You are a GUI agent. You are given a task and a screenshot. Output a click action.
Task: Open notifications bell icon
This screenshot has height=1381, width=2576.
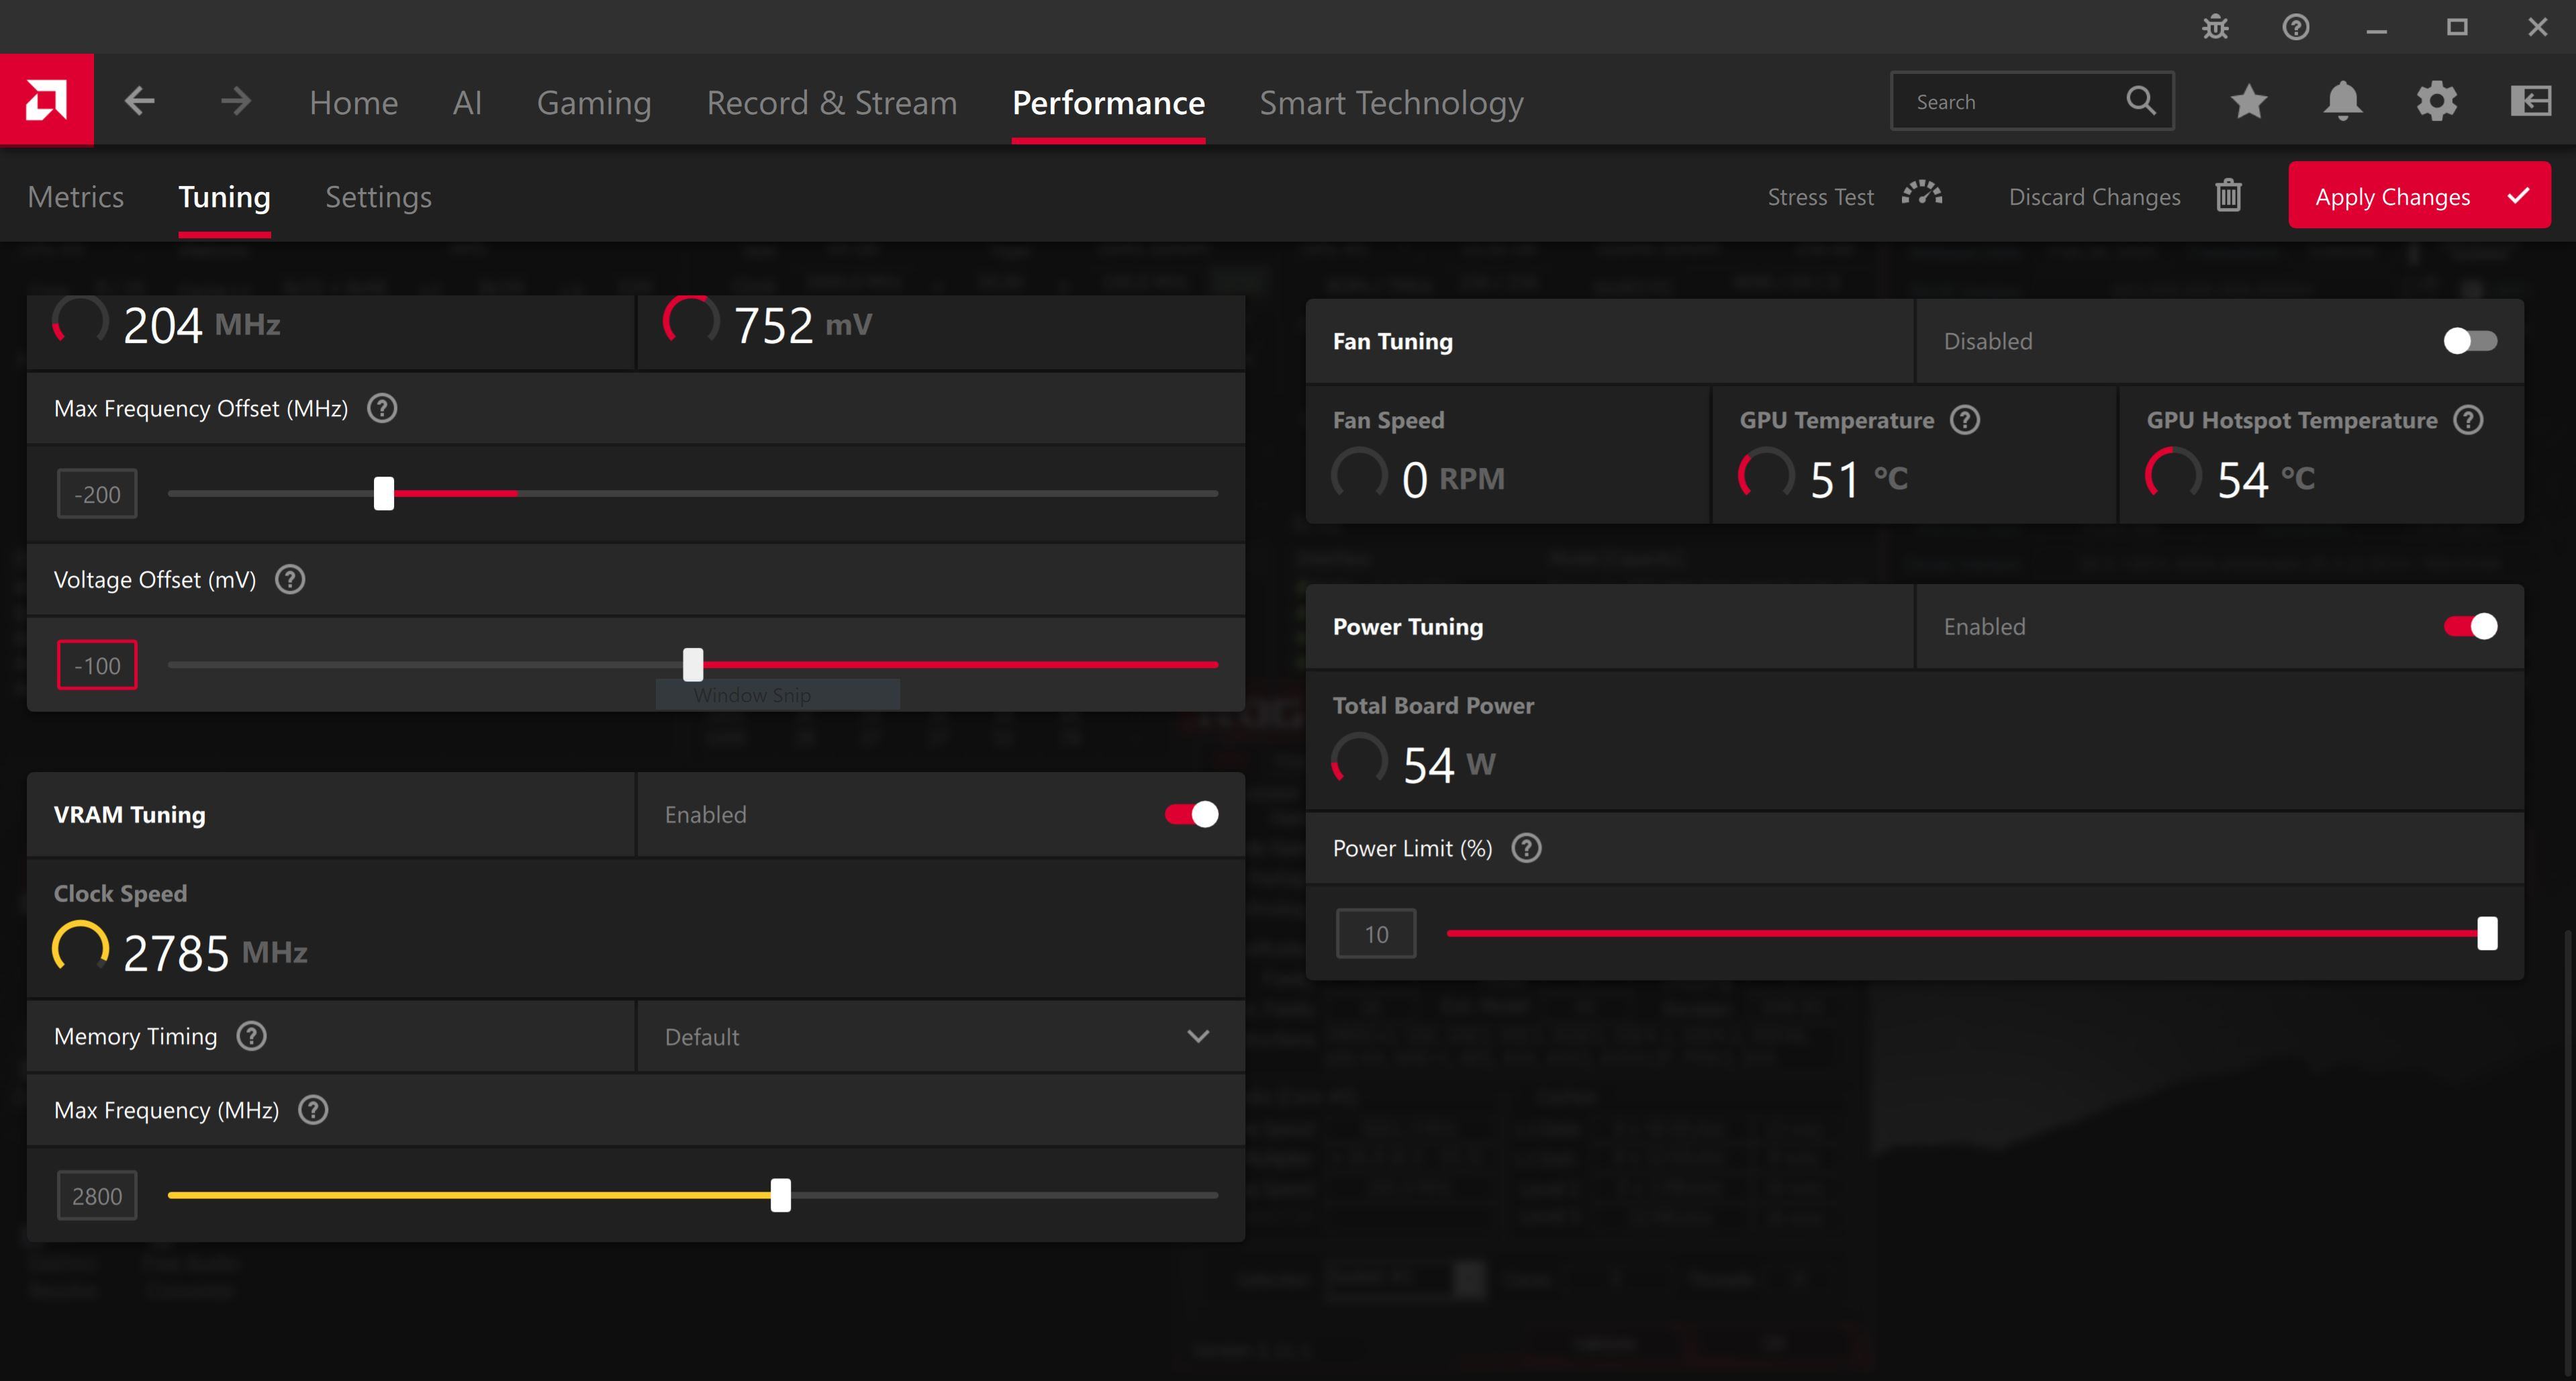point(2342,101)
